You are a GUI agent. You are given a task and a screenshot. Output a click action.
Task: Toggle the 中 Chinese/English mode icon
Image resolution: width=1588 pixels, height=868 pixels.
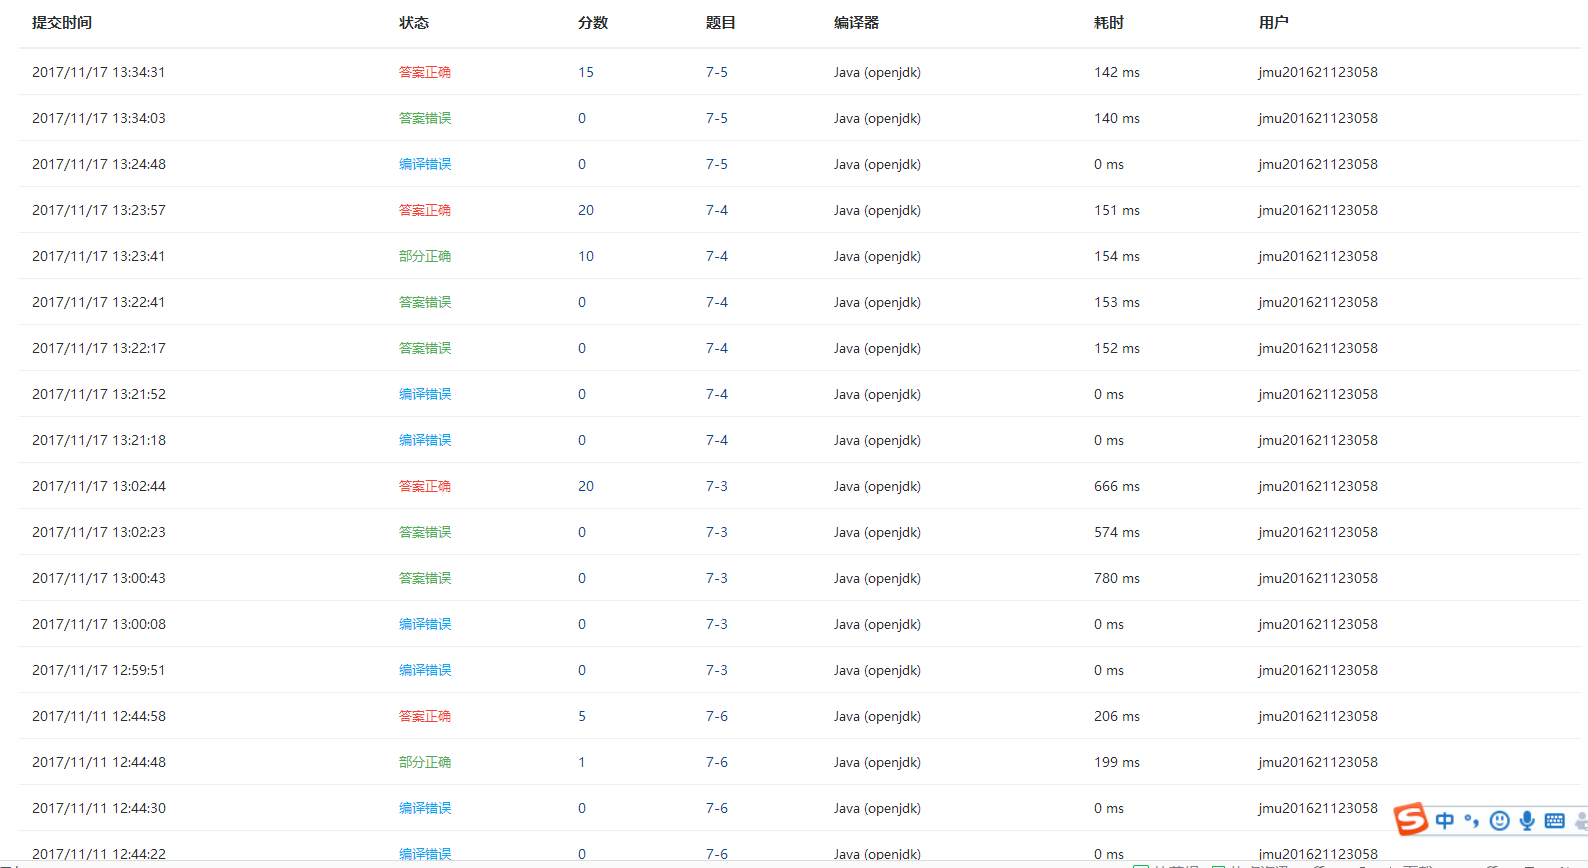(1445, 821)
